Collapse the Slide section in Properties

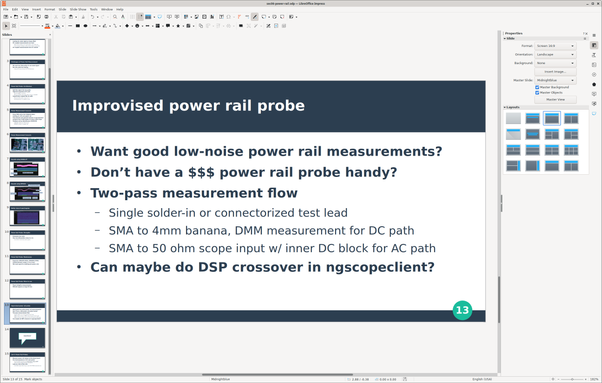[505, 38]
